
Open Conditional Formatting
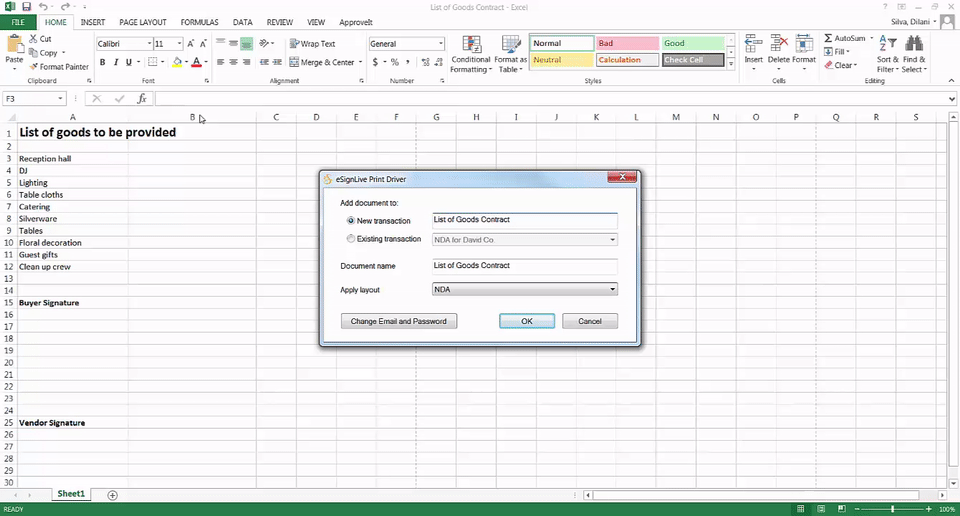coord(471,54)
